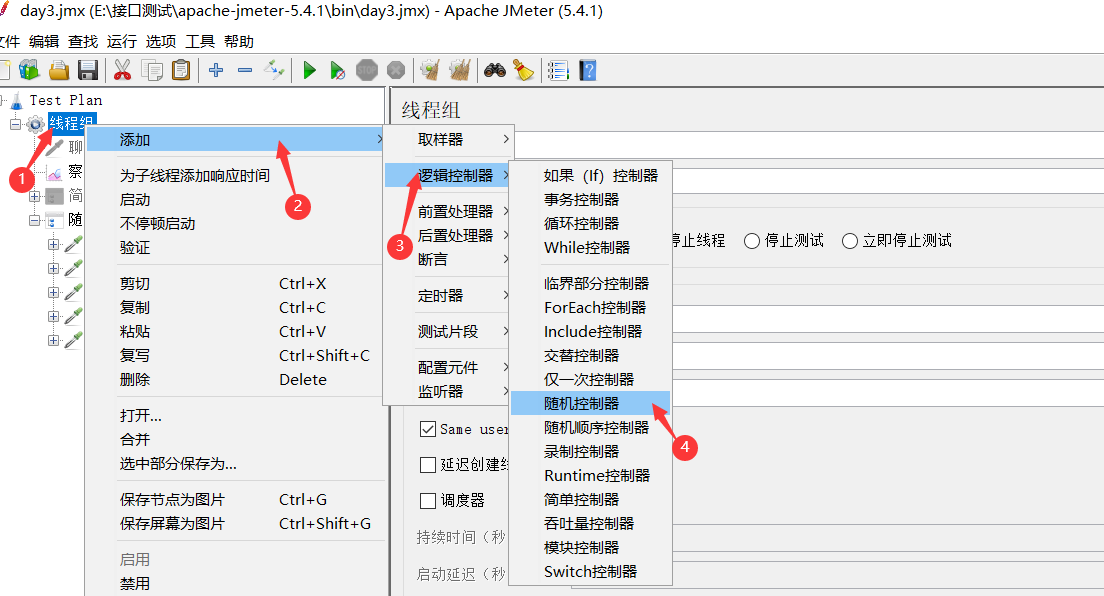Image resolution: width=1104 pixels, height=596 pixels.
Task: Click the yellow broom Reset Search icon
Action: 523,70
